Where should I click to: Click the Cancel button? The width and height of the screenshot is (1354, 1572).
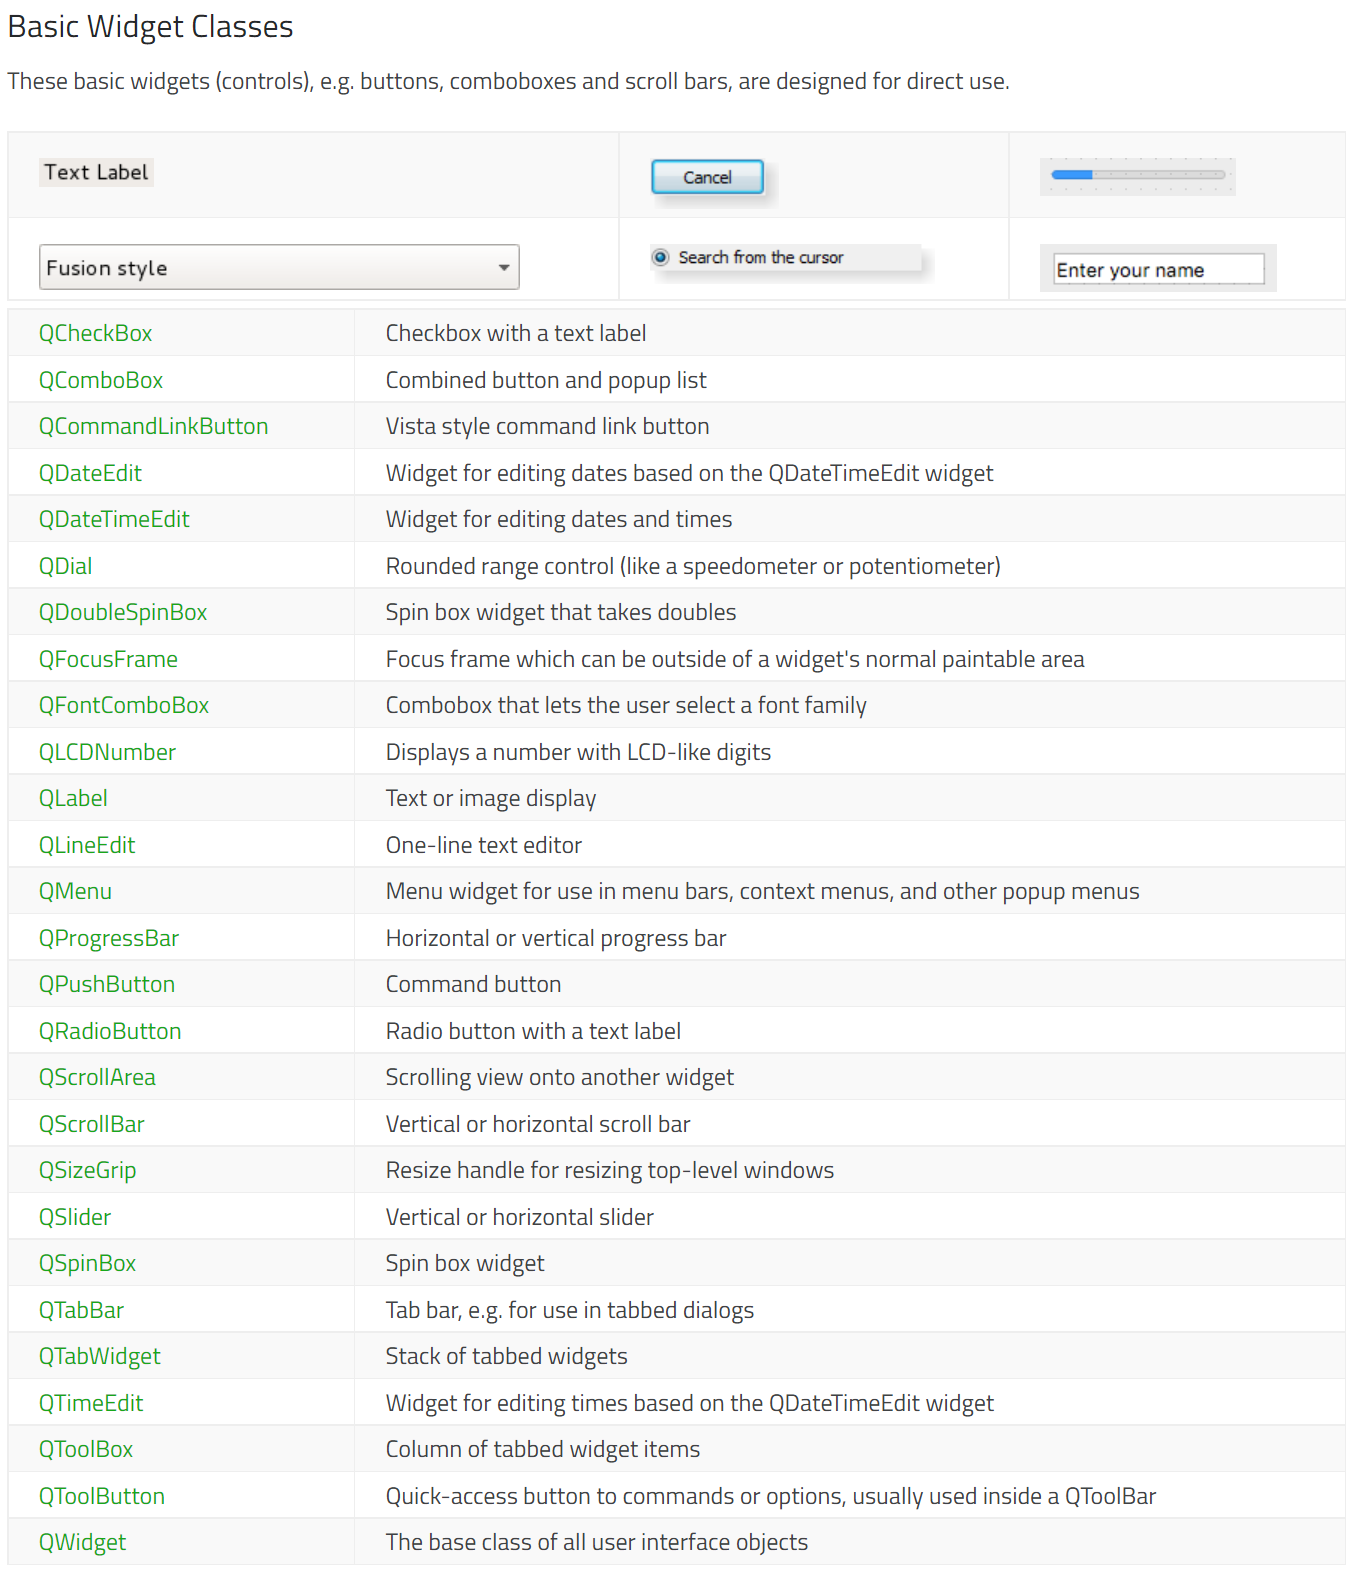coord(707,177)
